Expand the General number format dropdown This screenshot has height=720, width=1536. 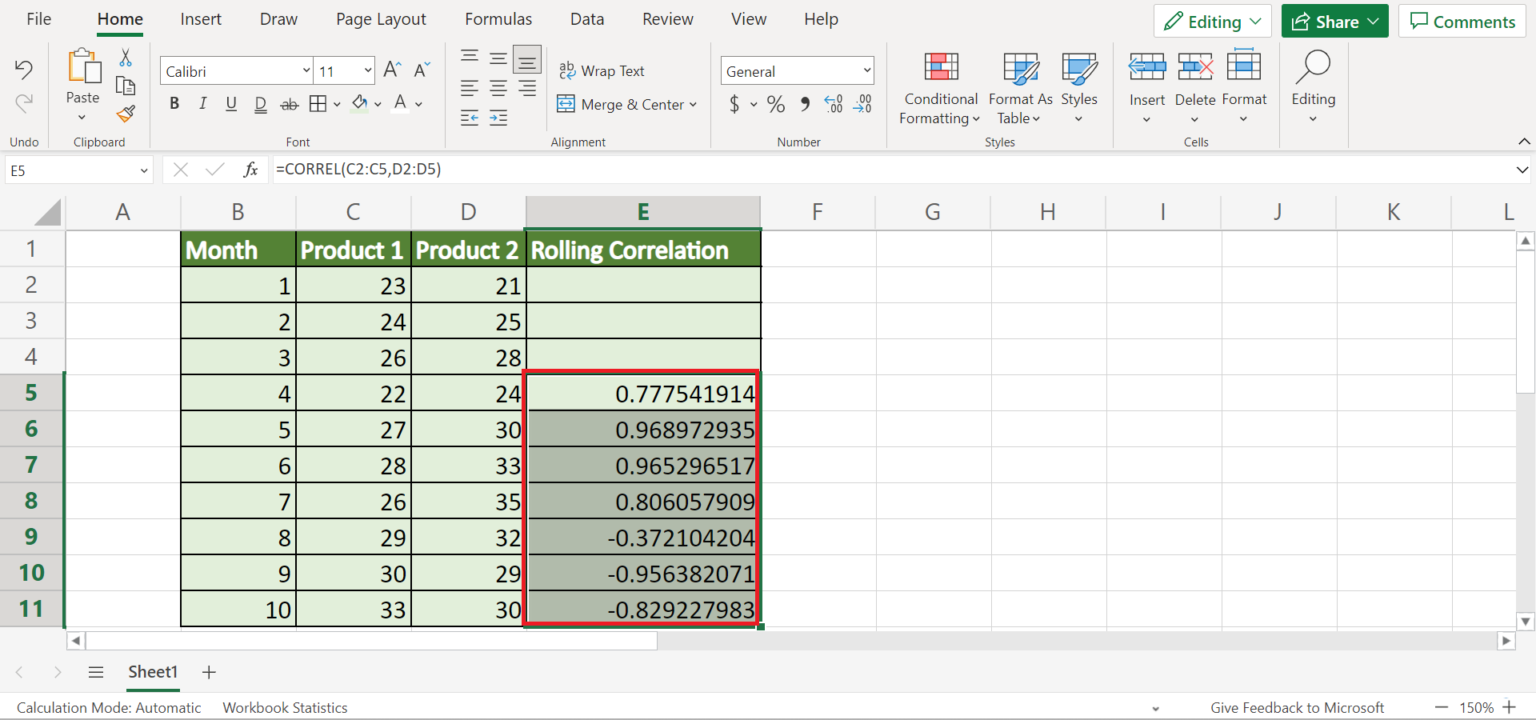pos(865,70)
